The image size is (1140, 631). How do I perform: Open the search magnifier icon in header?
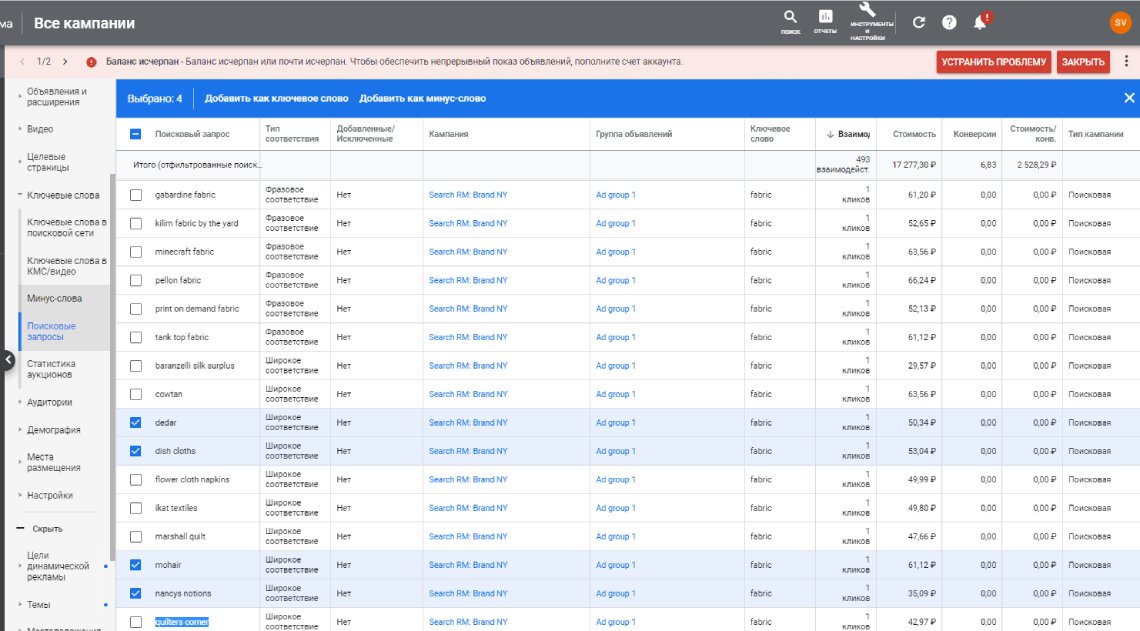[x=790, y=19]
